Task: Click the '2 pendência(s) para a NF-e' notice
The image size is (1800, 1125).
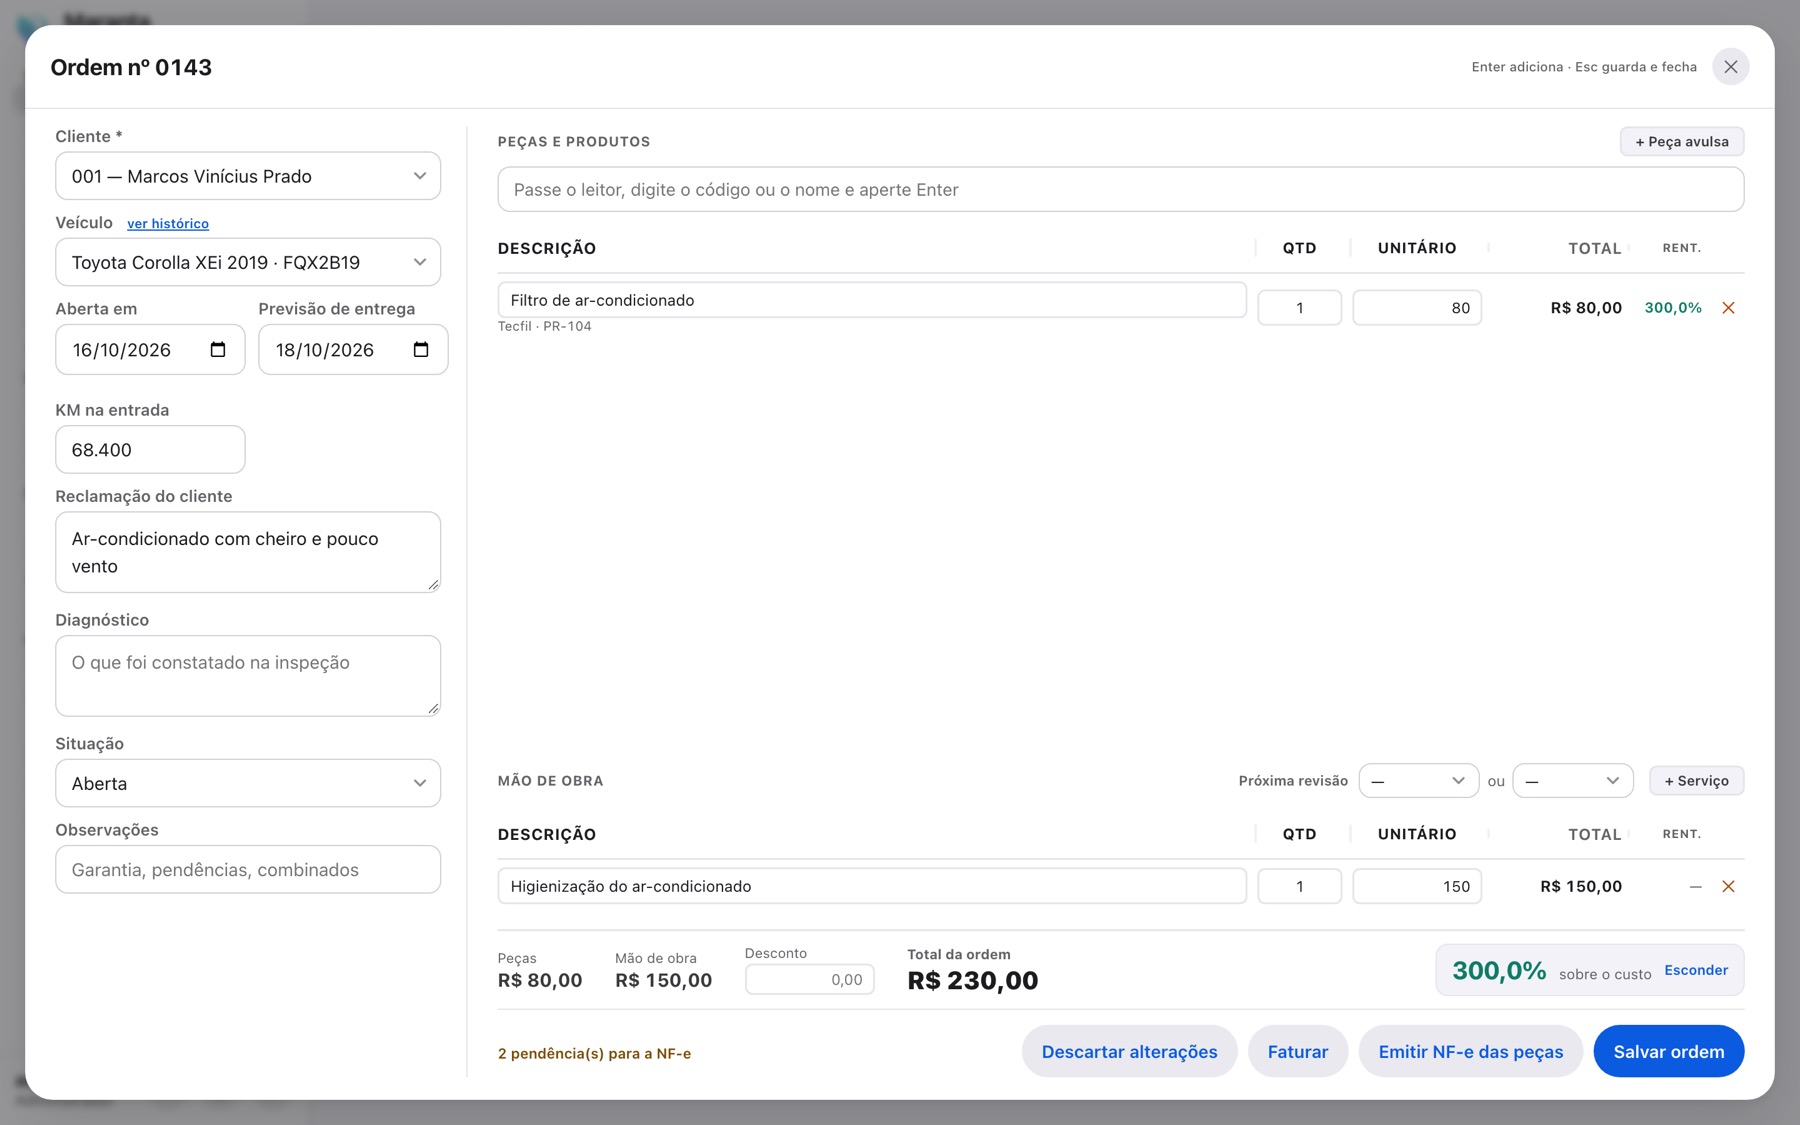Action: [x=594, y=1054]
